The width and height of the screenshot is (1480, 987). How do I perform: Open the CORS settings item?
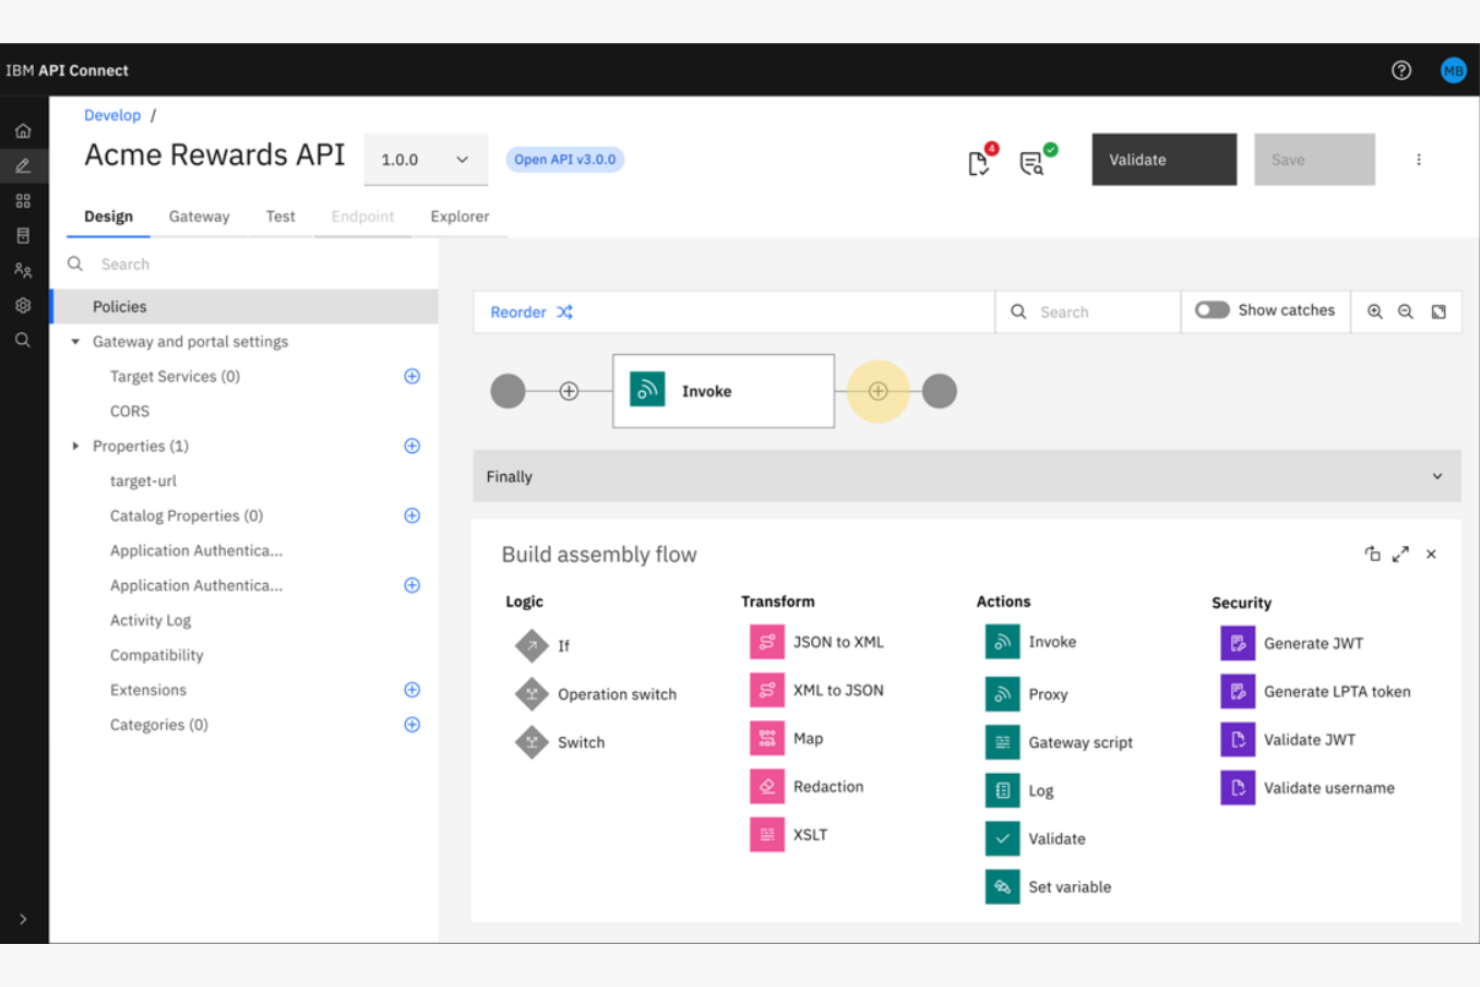click(x=129, y=411)
